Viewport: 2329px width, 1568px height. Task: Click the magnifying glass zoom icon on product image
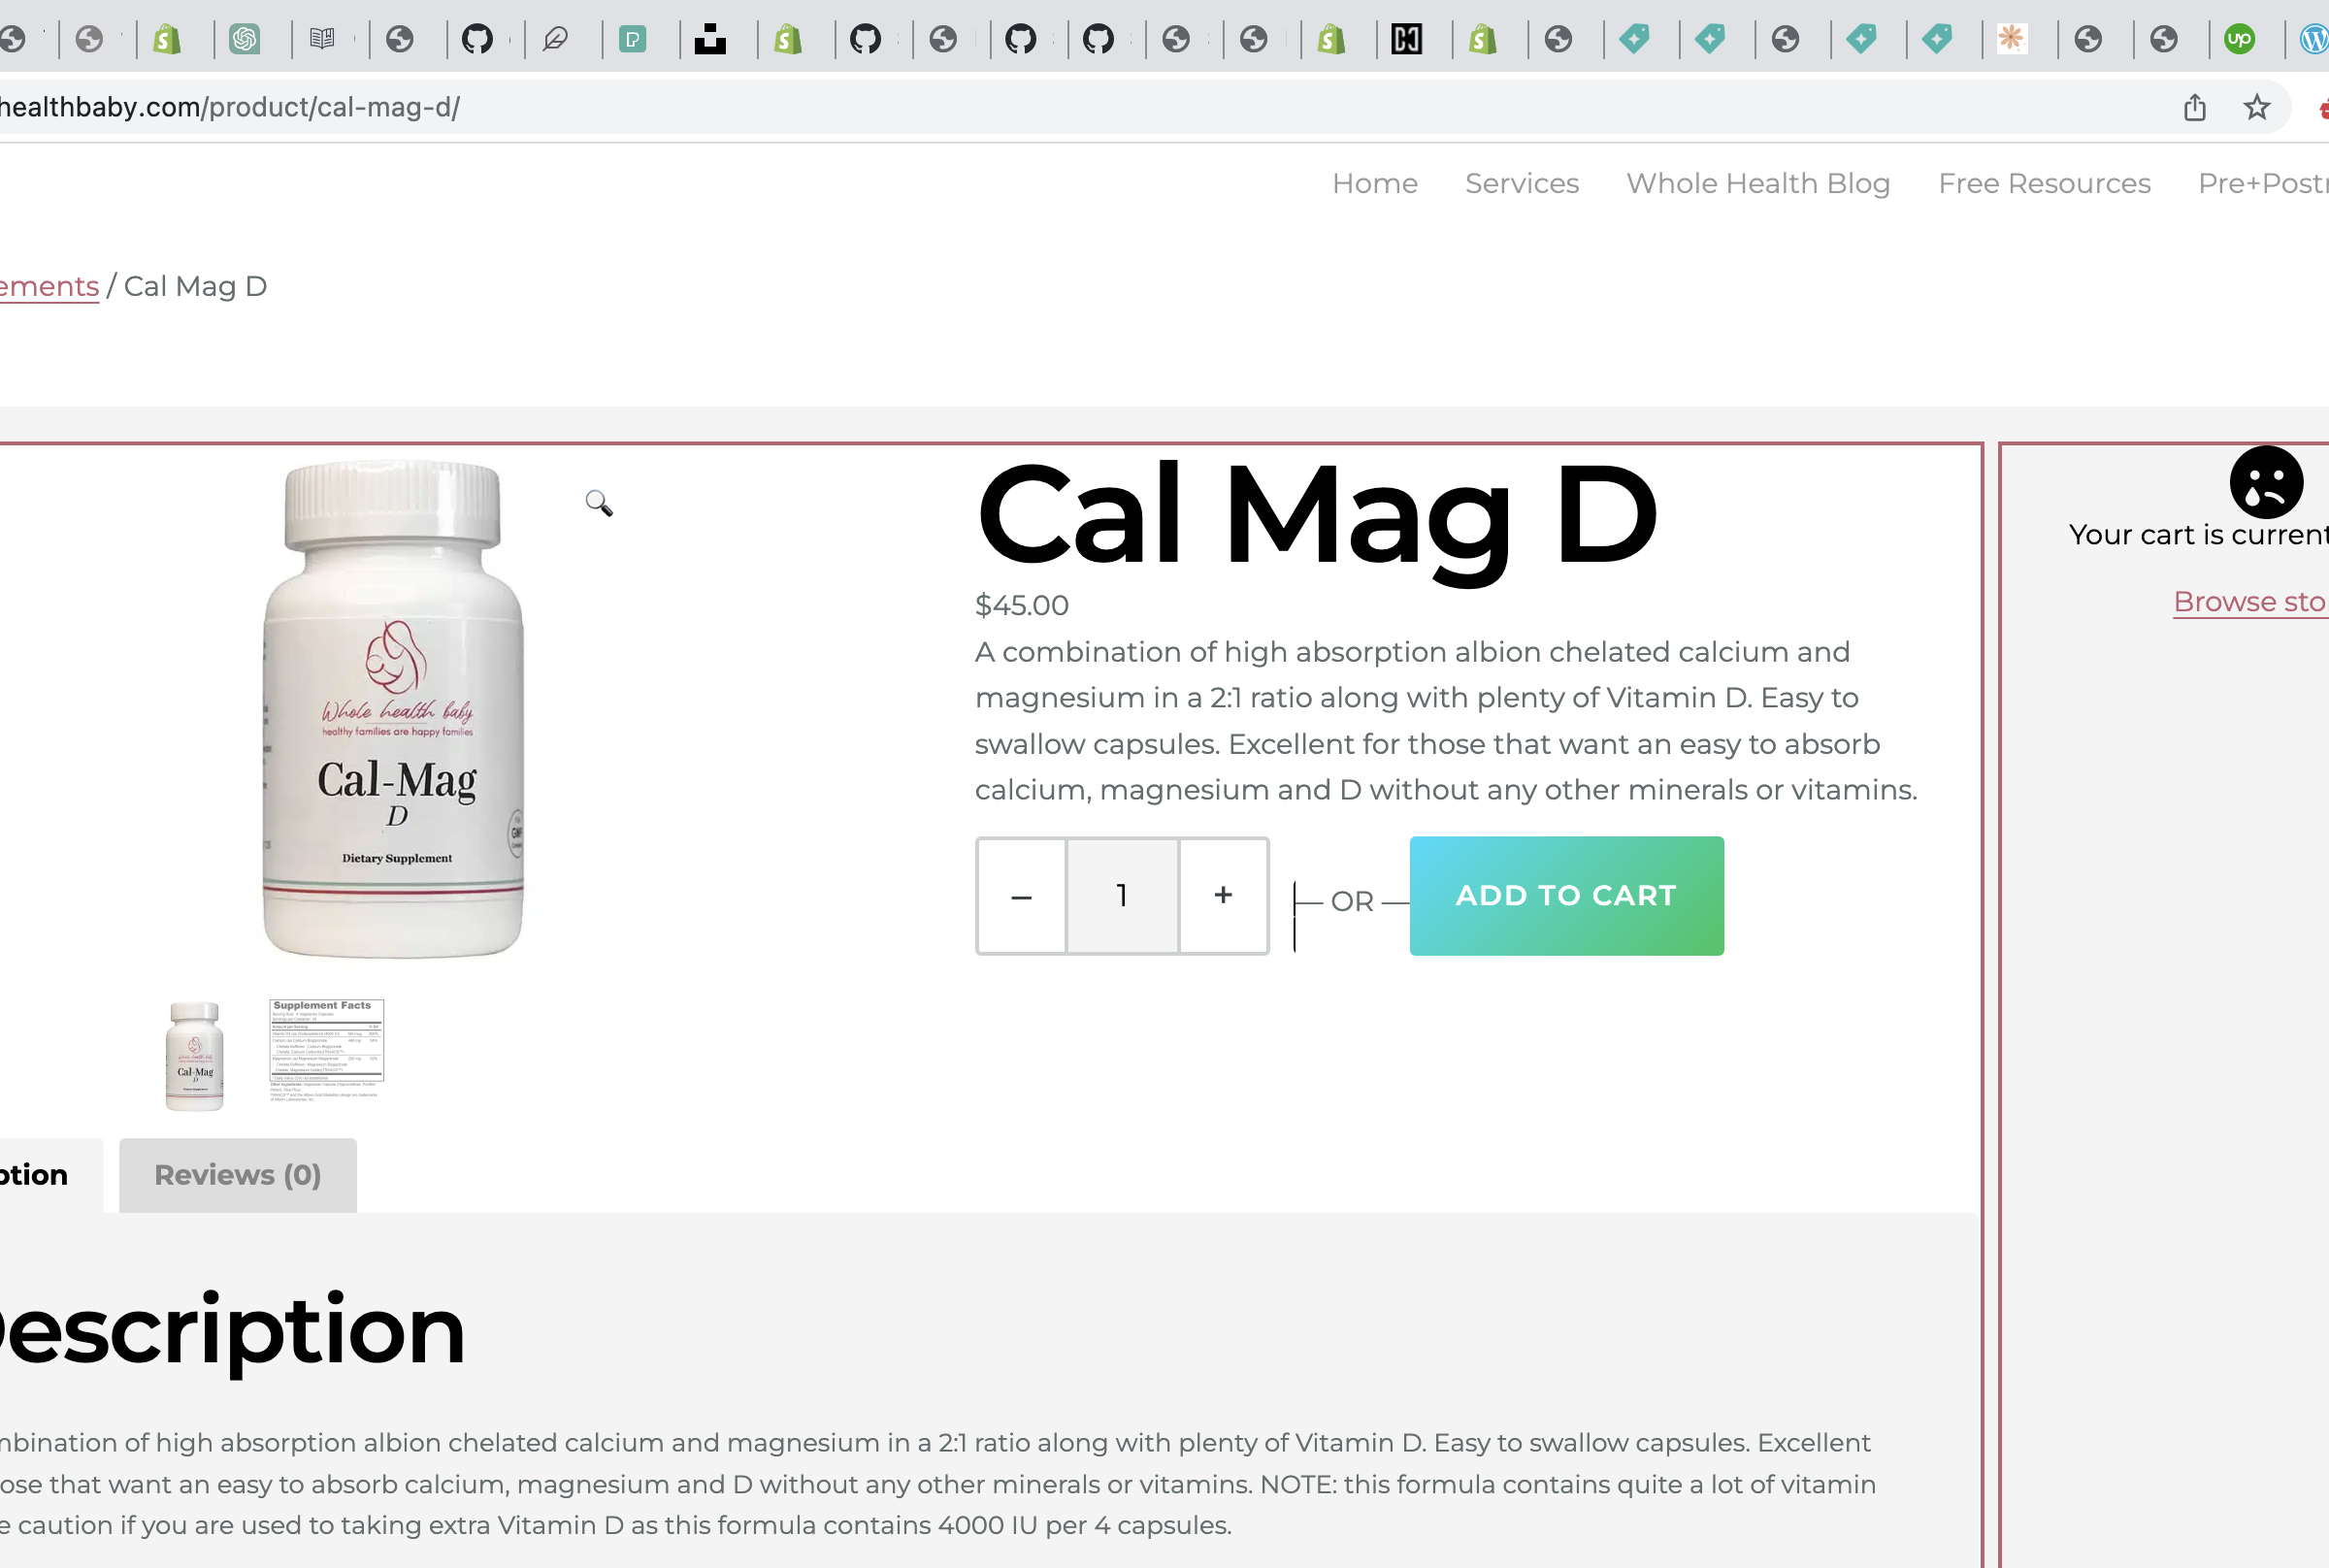point(599,503)
